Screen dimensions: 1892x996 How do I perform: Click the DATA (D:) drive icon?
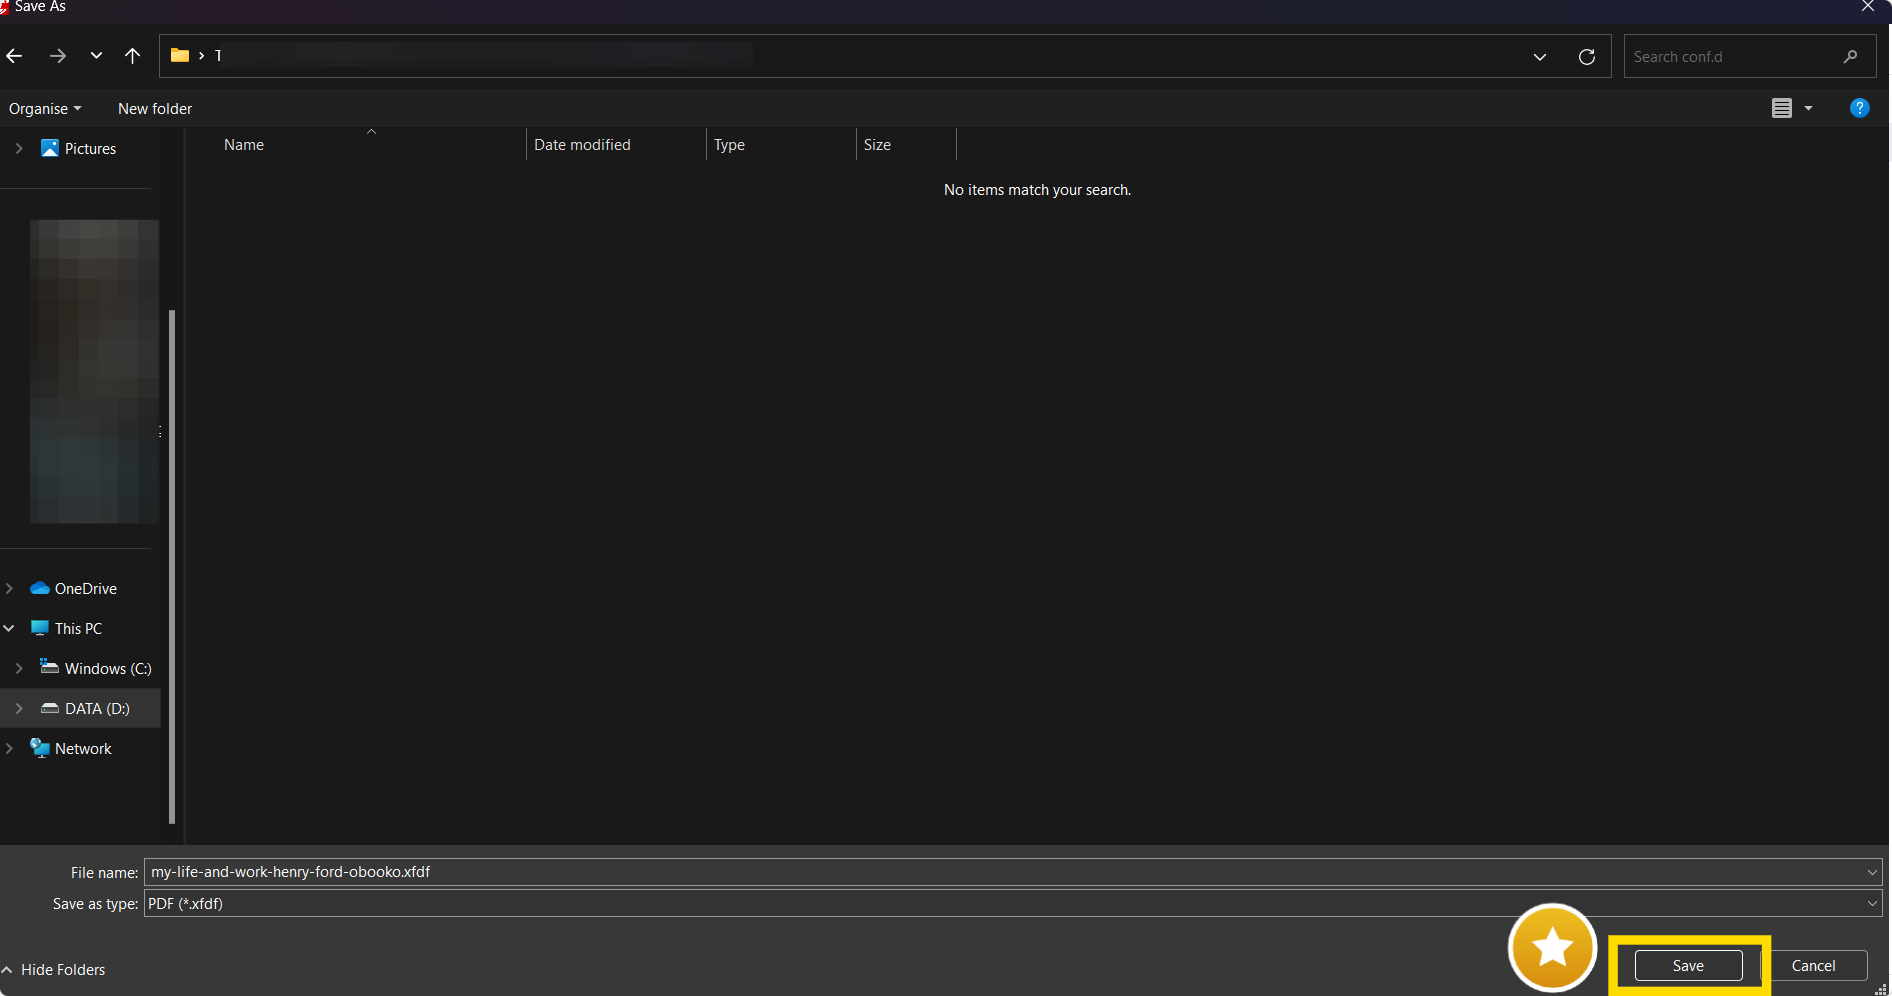click(x=50, y=708)
